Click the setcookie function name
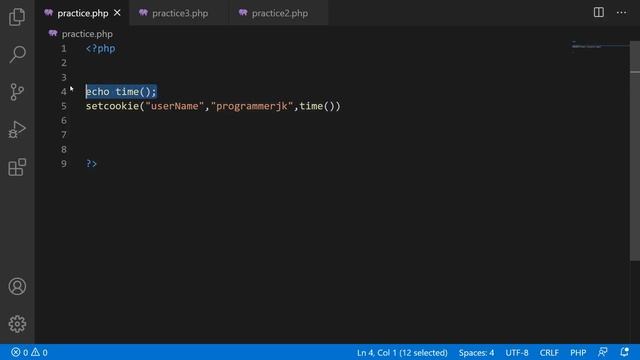 pos(112,106)
